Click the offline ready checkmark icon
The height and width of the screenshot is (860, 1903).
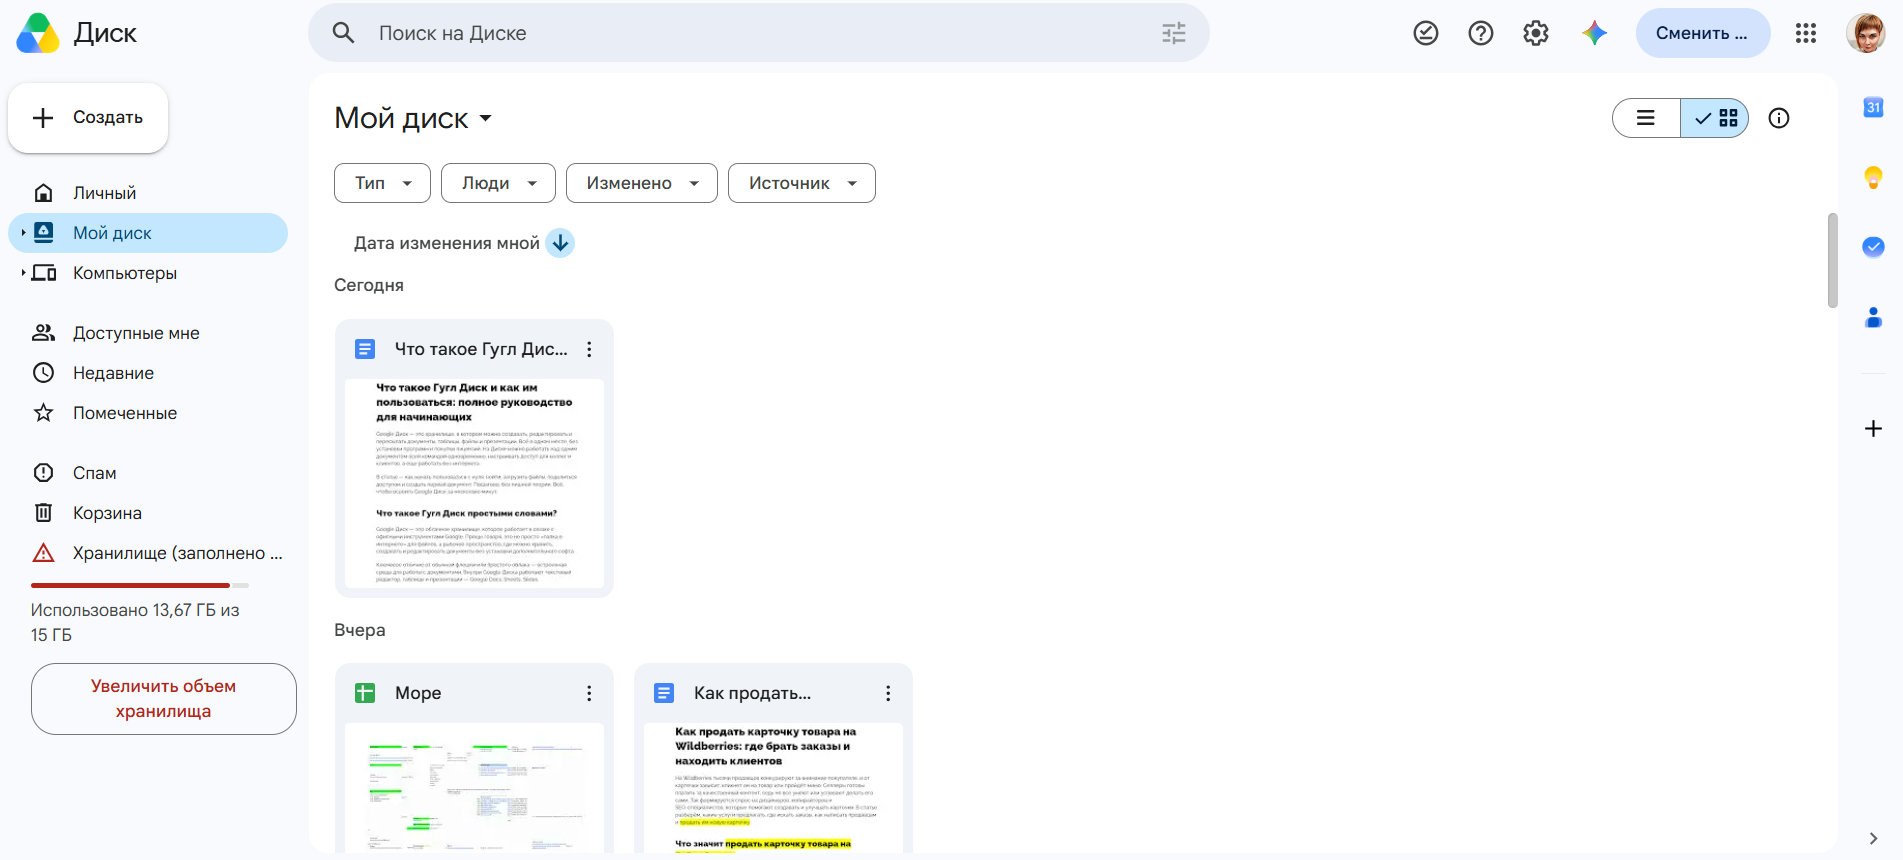pyautogui.click(x=1426, y=33)
